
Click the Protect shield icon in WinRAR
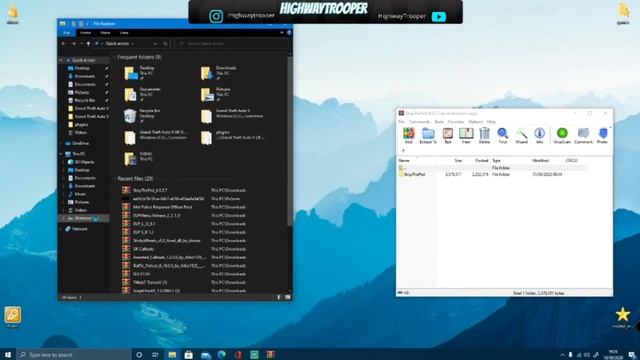click(602, 136)
